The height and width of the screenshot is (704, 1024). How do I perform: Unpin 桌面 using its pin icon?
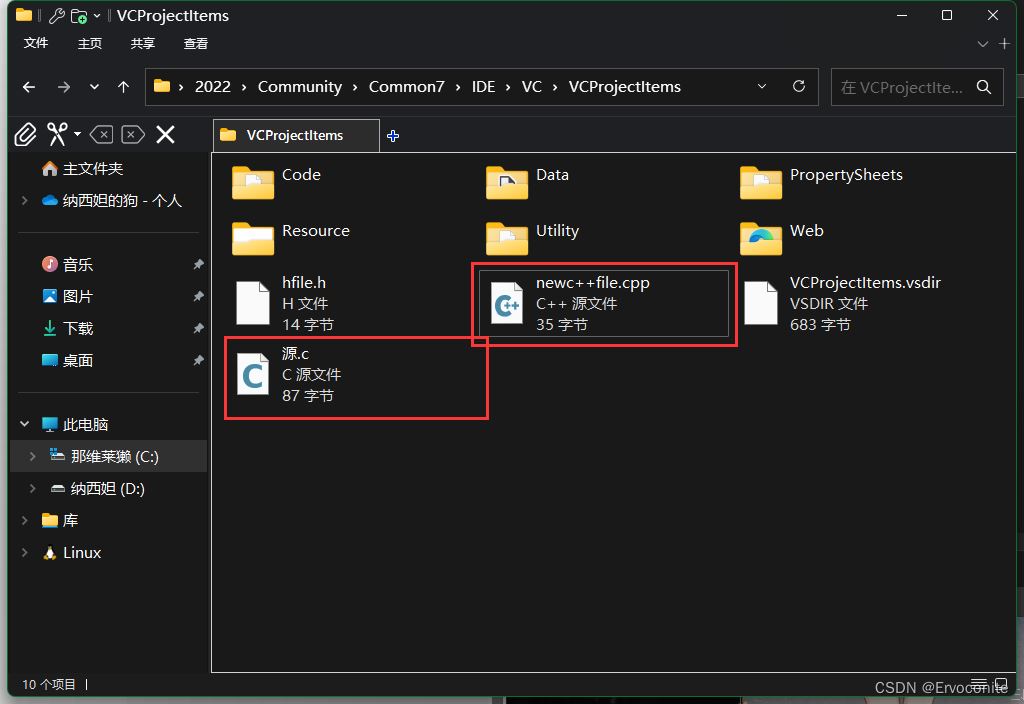point(198,360)
